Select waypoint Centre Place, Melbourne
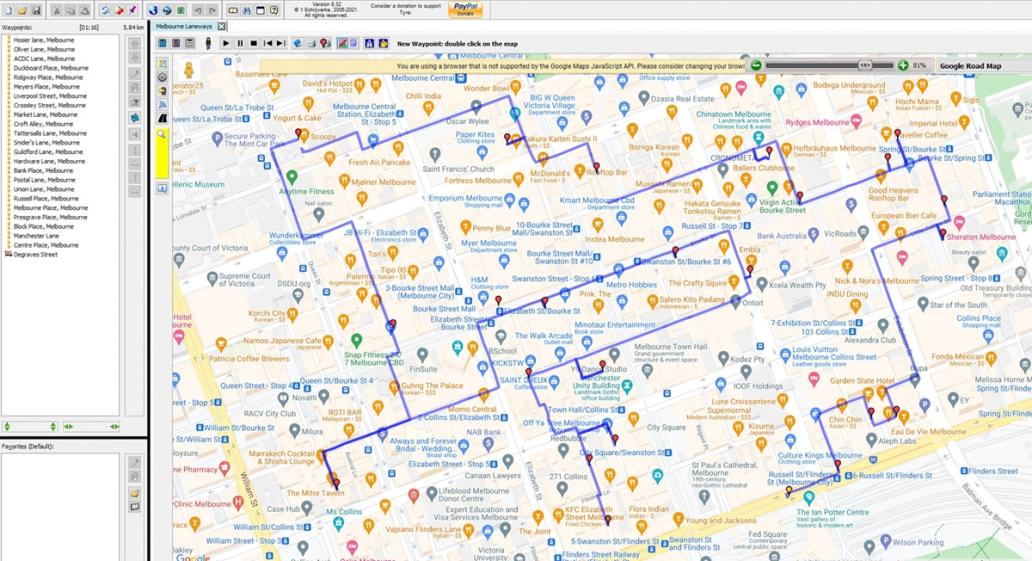Image resolution: width=1032 pixels, height=561 pixels. (45, 245)
